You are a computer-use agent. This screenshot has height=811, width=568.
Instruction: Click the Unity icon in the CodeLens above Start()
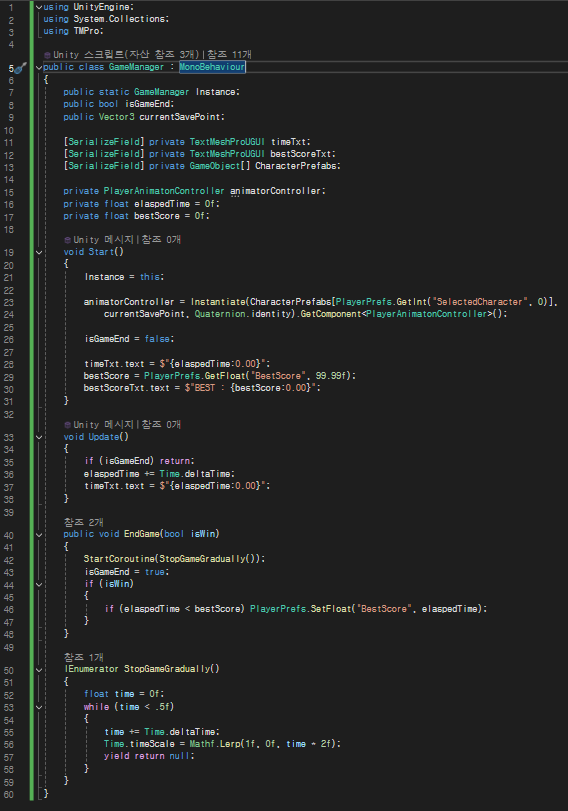[x=67, y=240]
